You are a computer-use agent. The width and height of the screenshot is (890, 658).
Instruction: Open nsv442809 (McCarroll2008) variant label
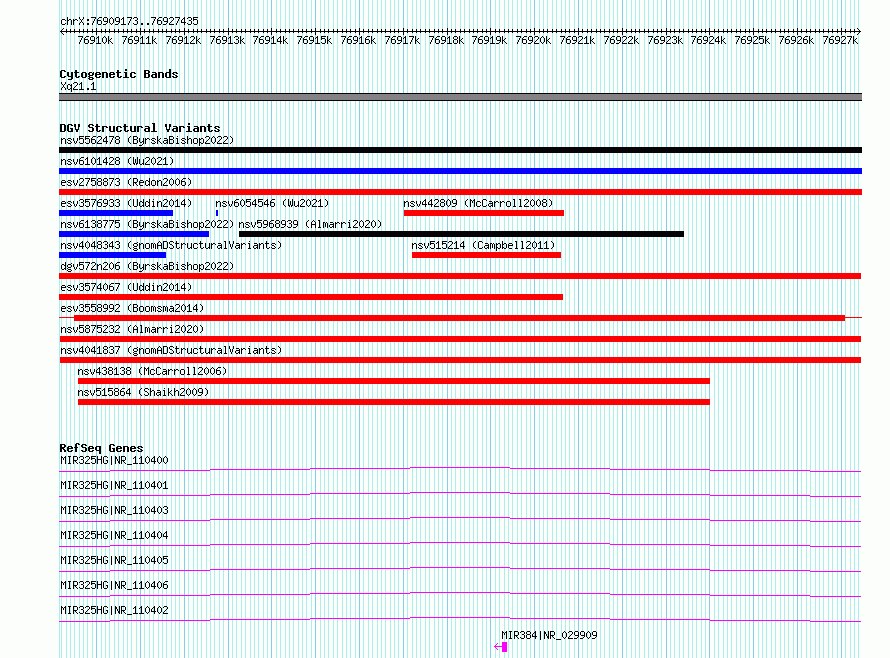(478, 203)
